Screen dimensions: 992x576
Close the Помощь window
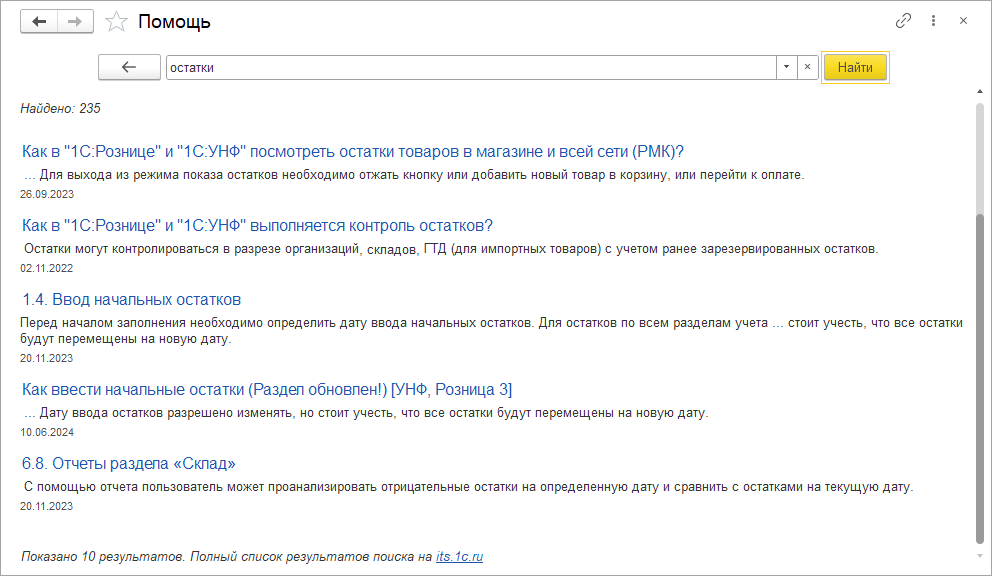[963, 20]
